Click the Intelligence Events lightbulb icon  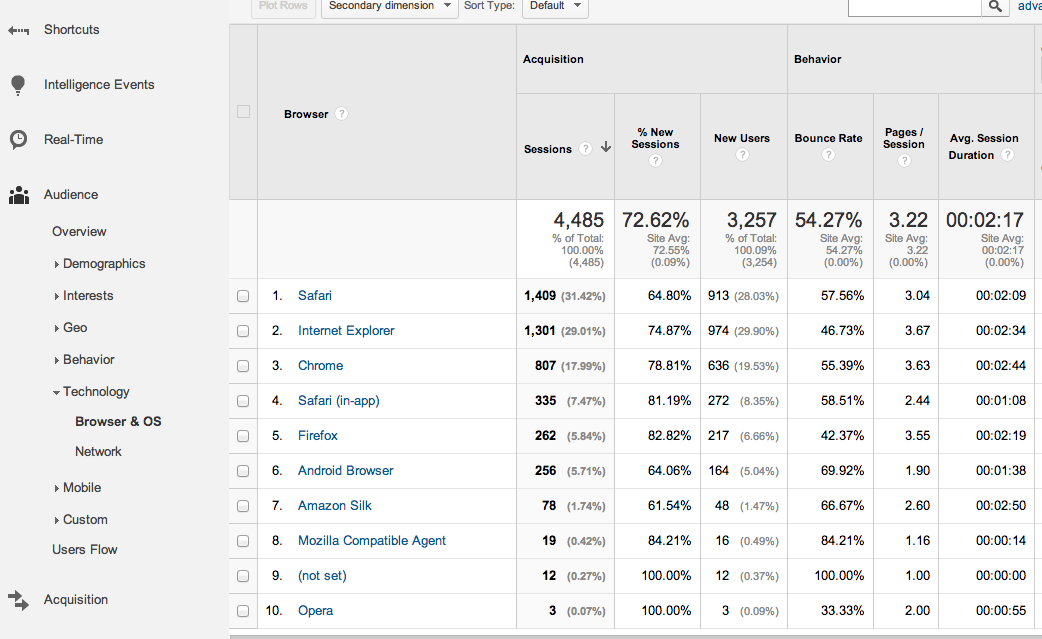point(18,85)
